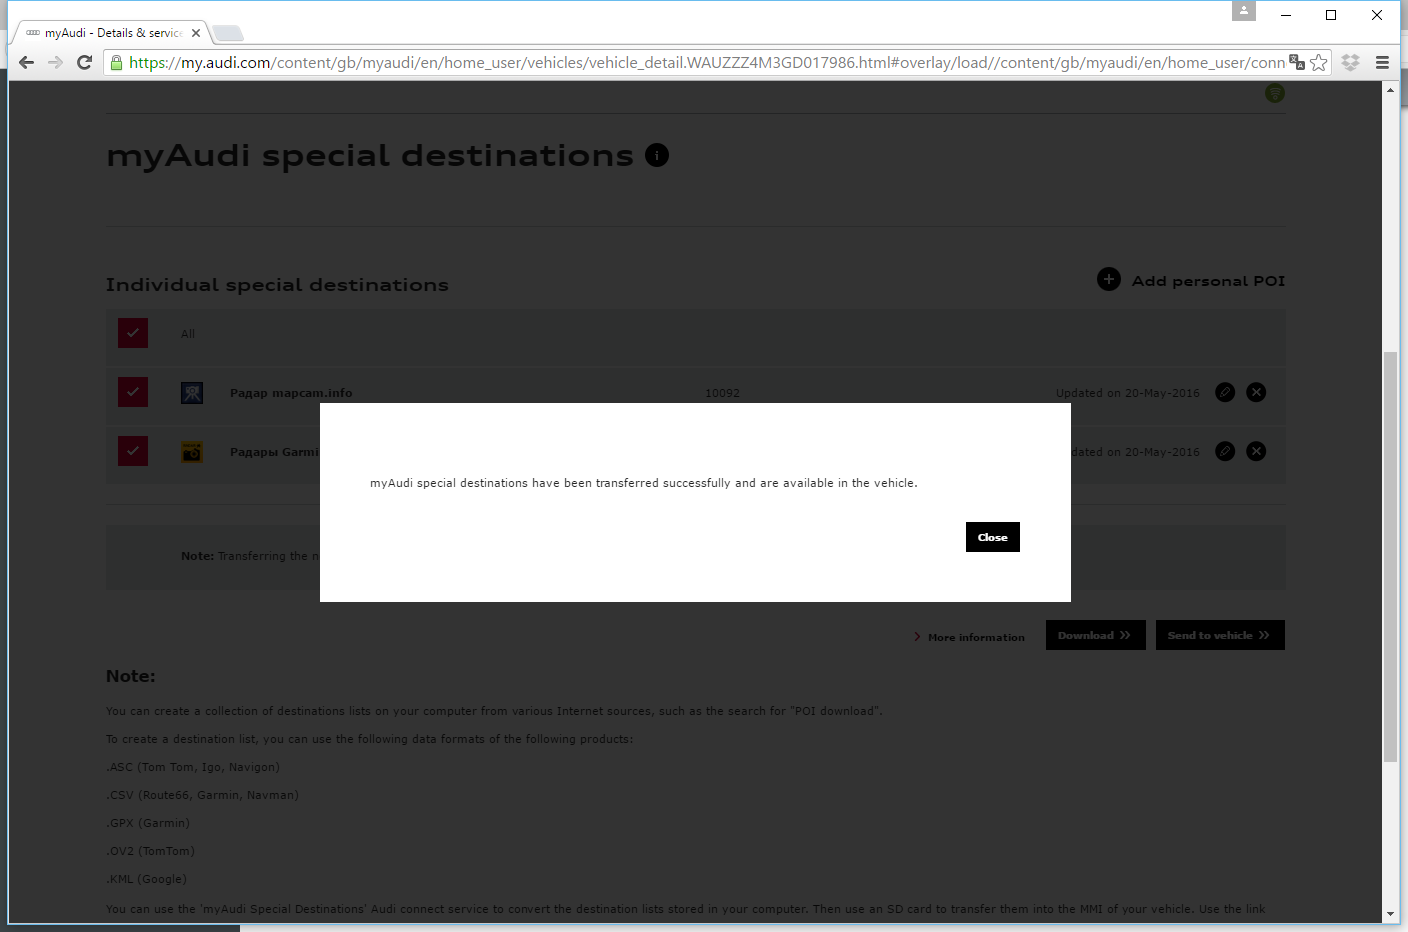Click the Individual special destinations heading
Screen dimensions: 1408x932
[x=277, y=285]
